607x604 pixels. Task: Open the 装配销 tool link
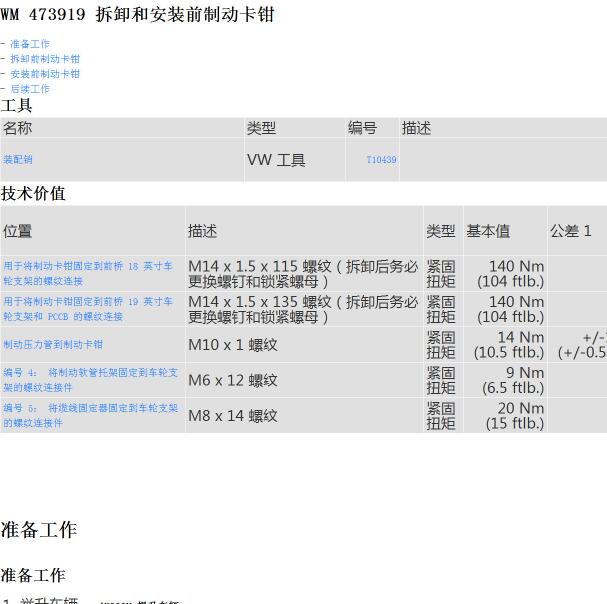click(x=18, y=160)
